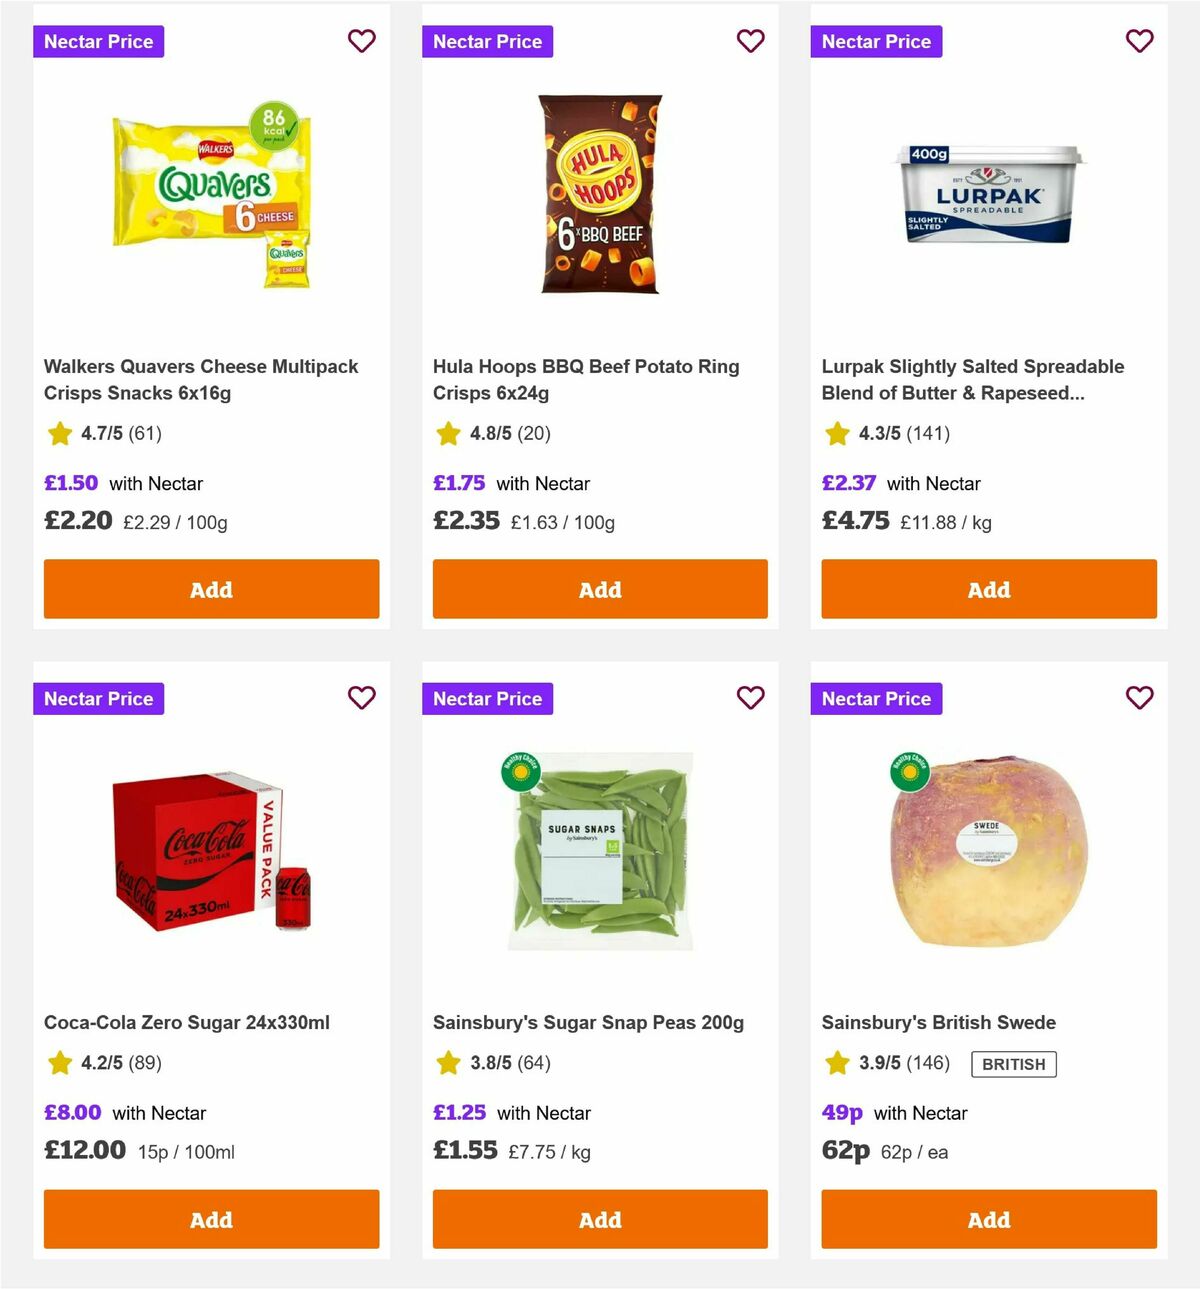Select the BRITISH label on the Swede

pyautogui.click(x=1014, y=1064)
